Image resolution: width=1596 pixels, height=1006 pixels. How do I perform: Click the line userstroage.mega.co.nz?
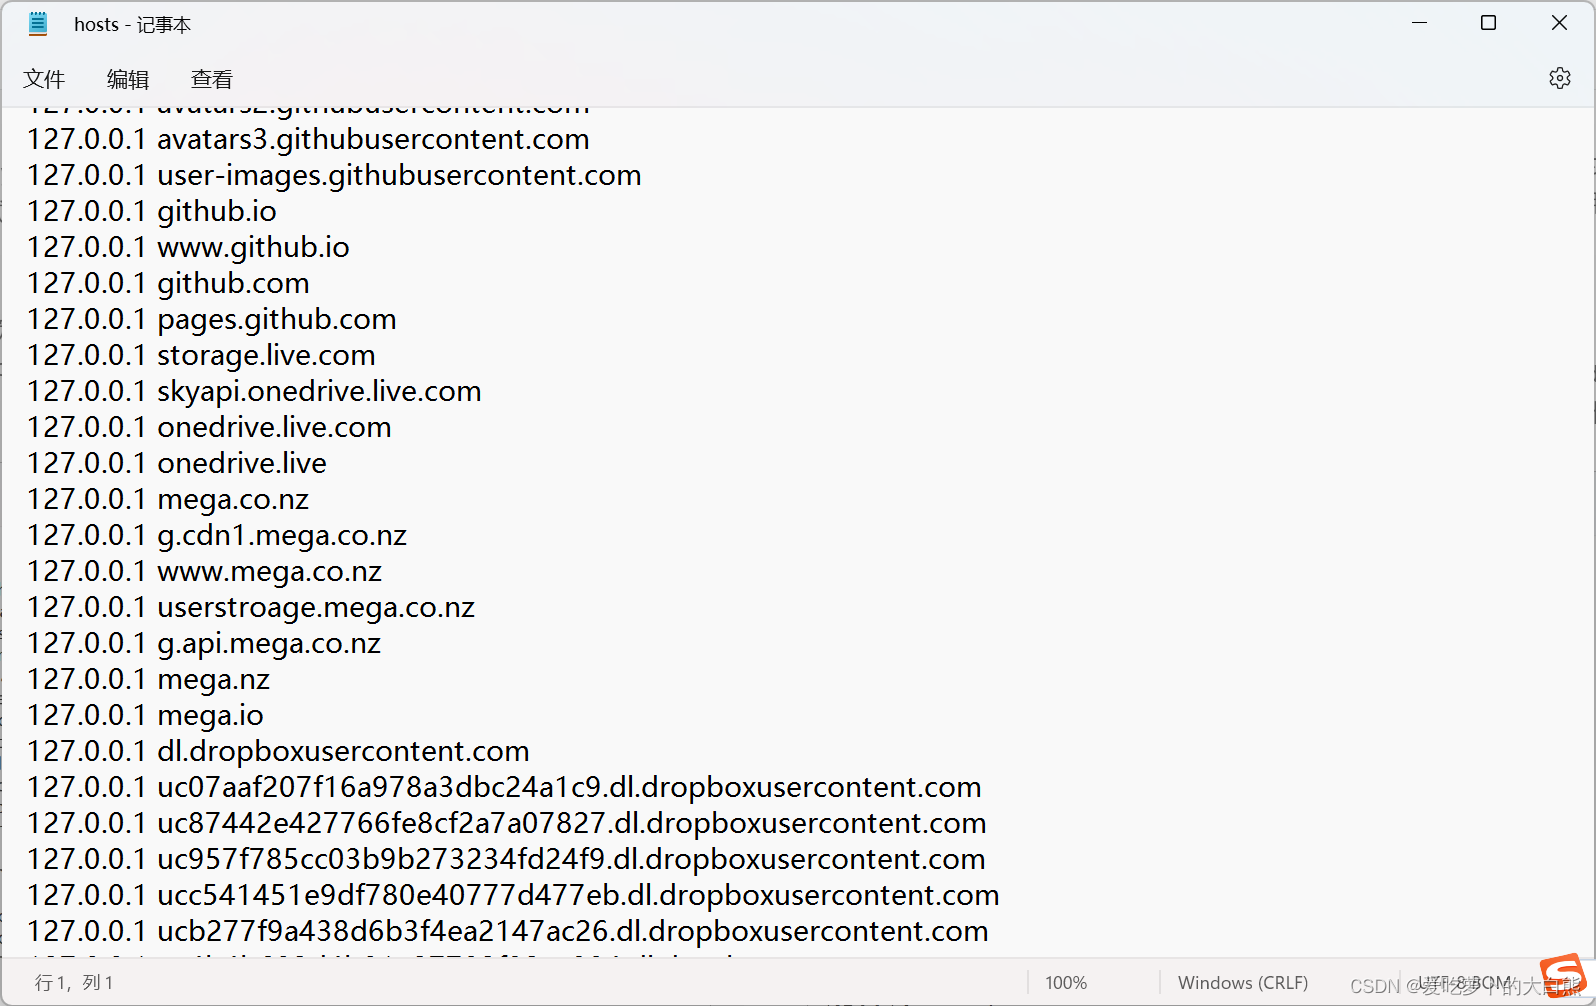(x=251, y=607)
